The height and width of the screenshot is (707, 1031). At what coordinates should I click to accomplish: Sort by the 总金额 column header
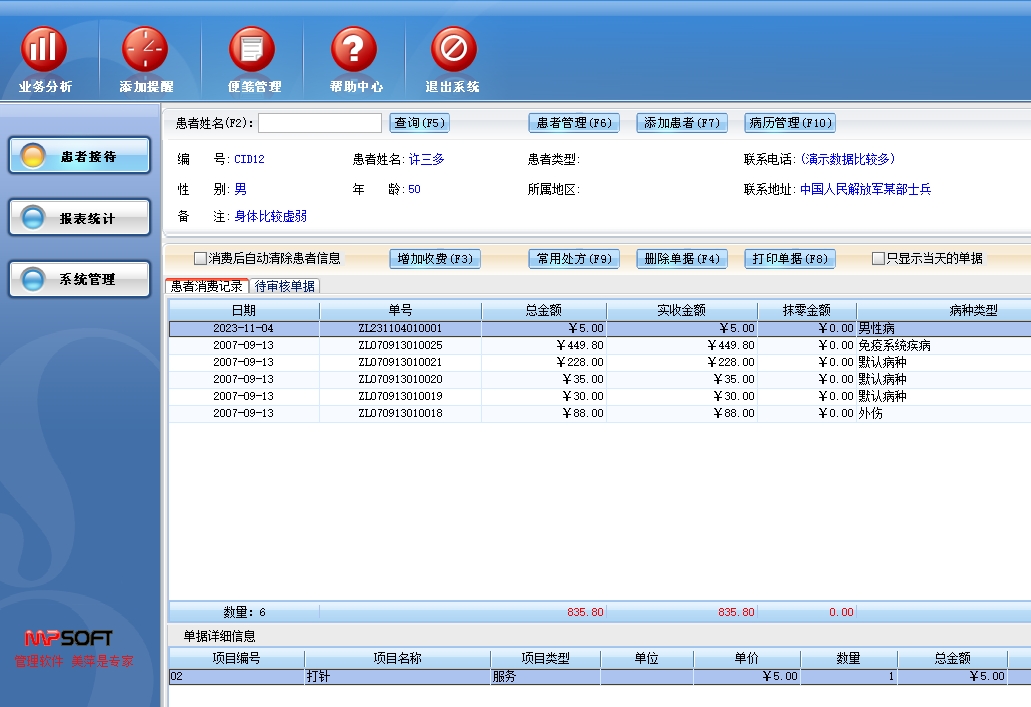click(x=543, y=311)
